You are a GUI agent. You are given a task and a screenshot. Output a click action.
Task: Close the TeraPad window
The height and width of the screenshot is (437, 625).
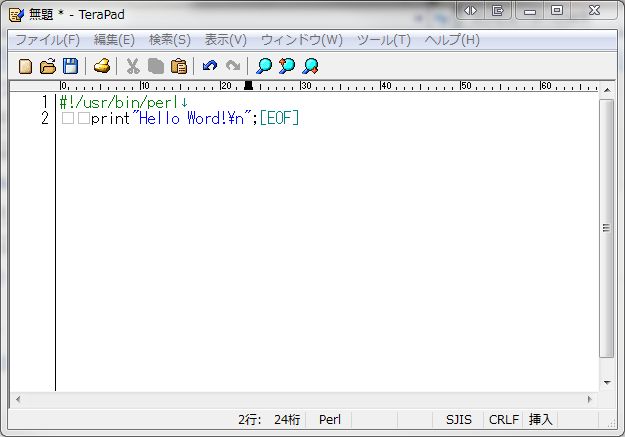coord(594,10)
